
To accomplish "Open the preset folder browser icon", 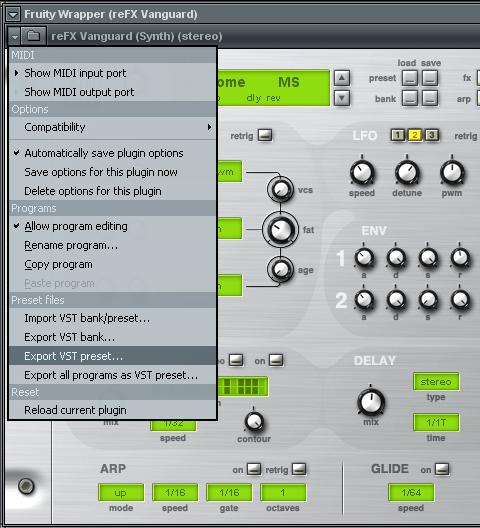I will [33, 35].
